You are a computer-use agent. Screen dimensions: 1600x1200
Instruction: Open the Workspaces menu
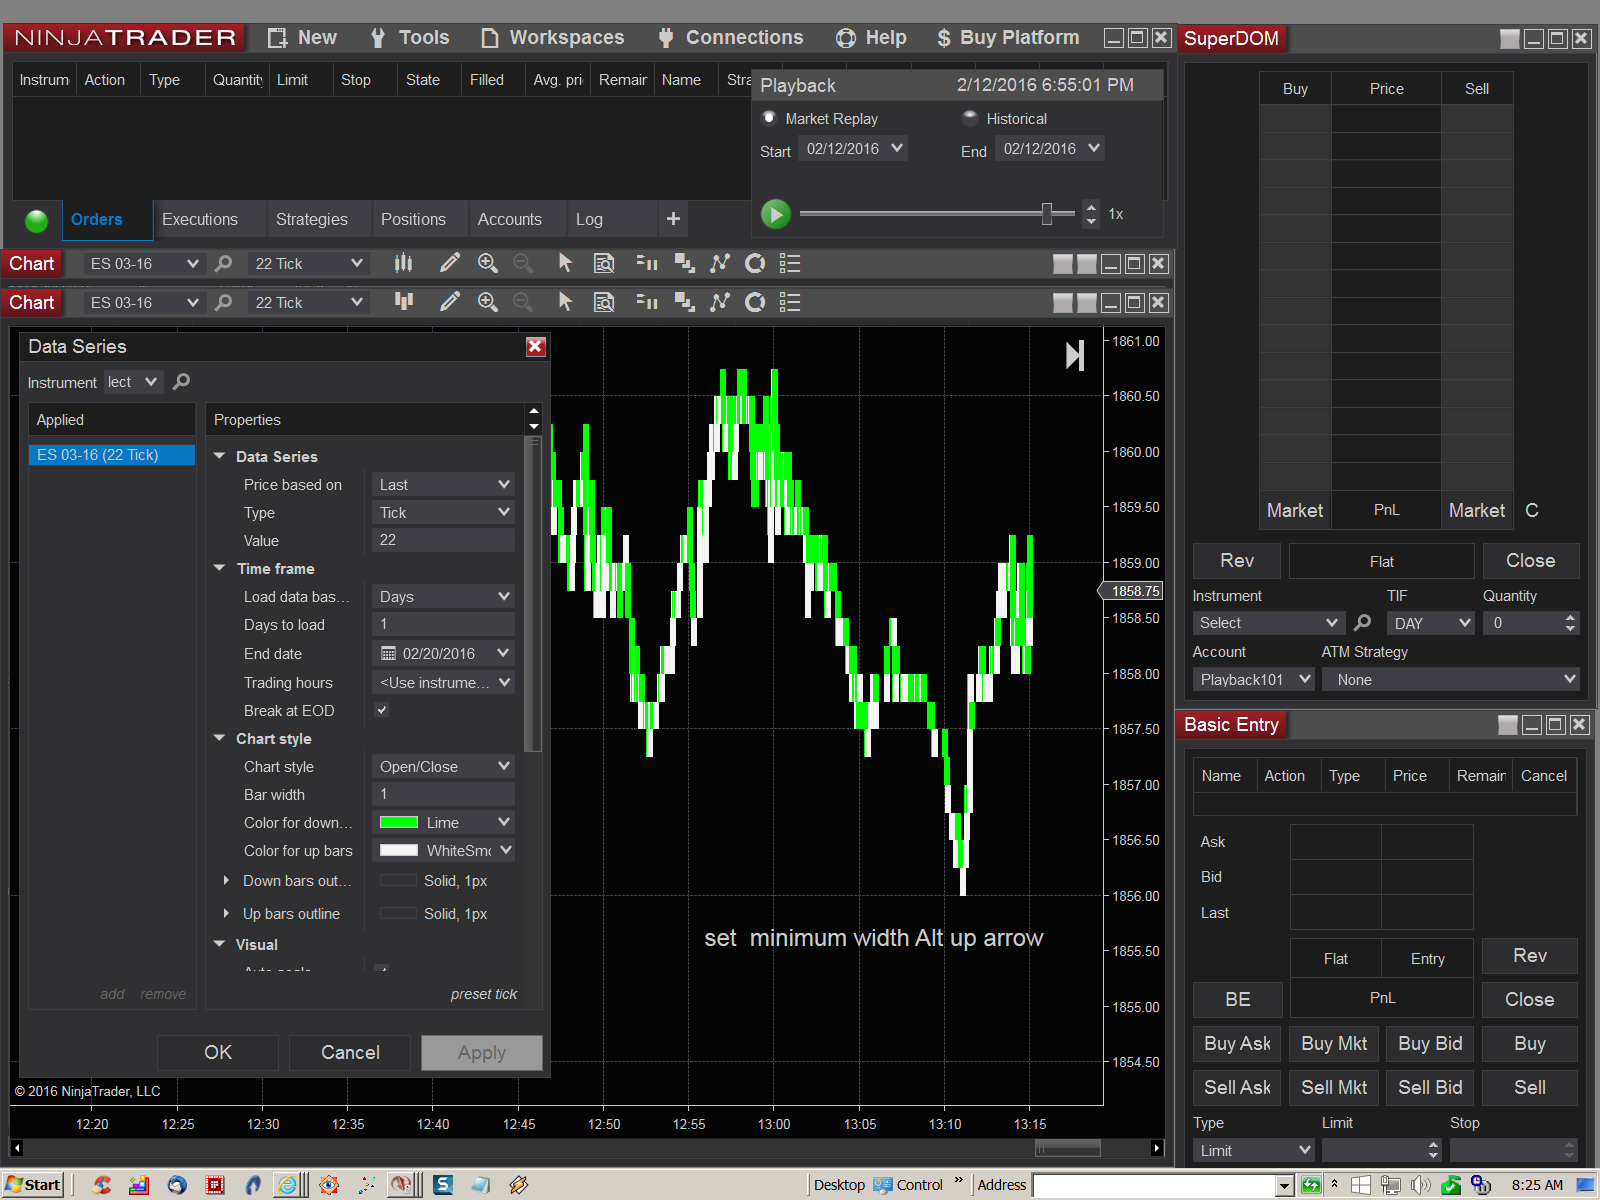click(x=553, y=38)
